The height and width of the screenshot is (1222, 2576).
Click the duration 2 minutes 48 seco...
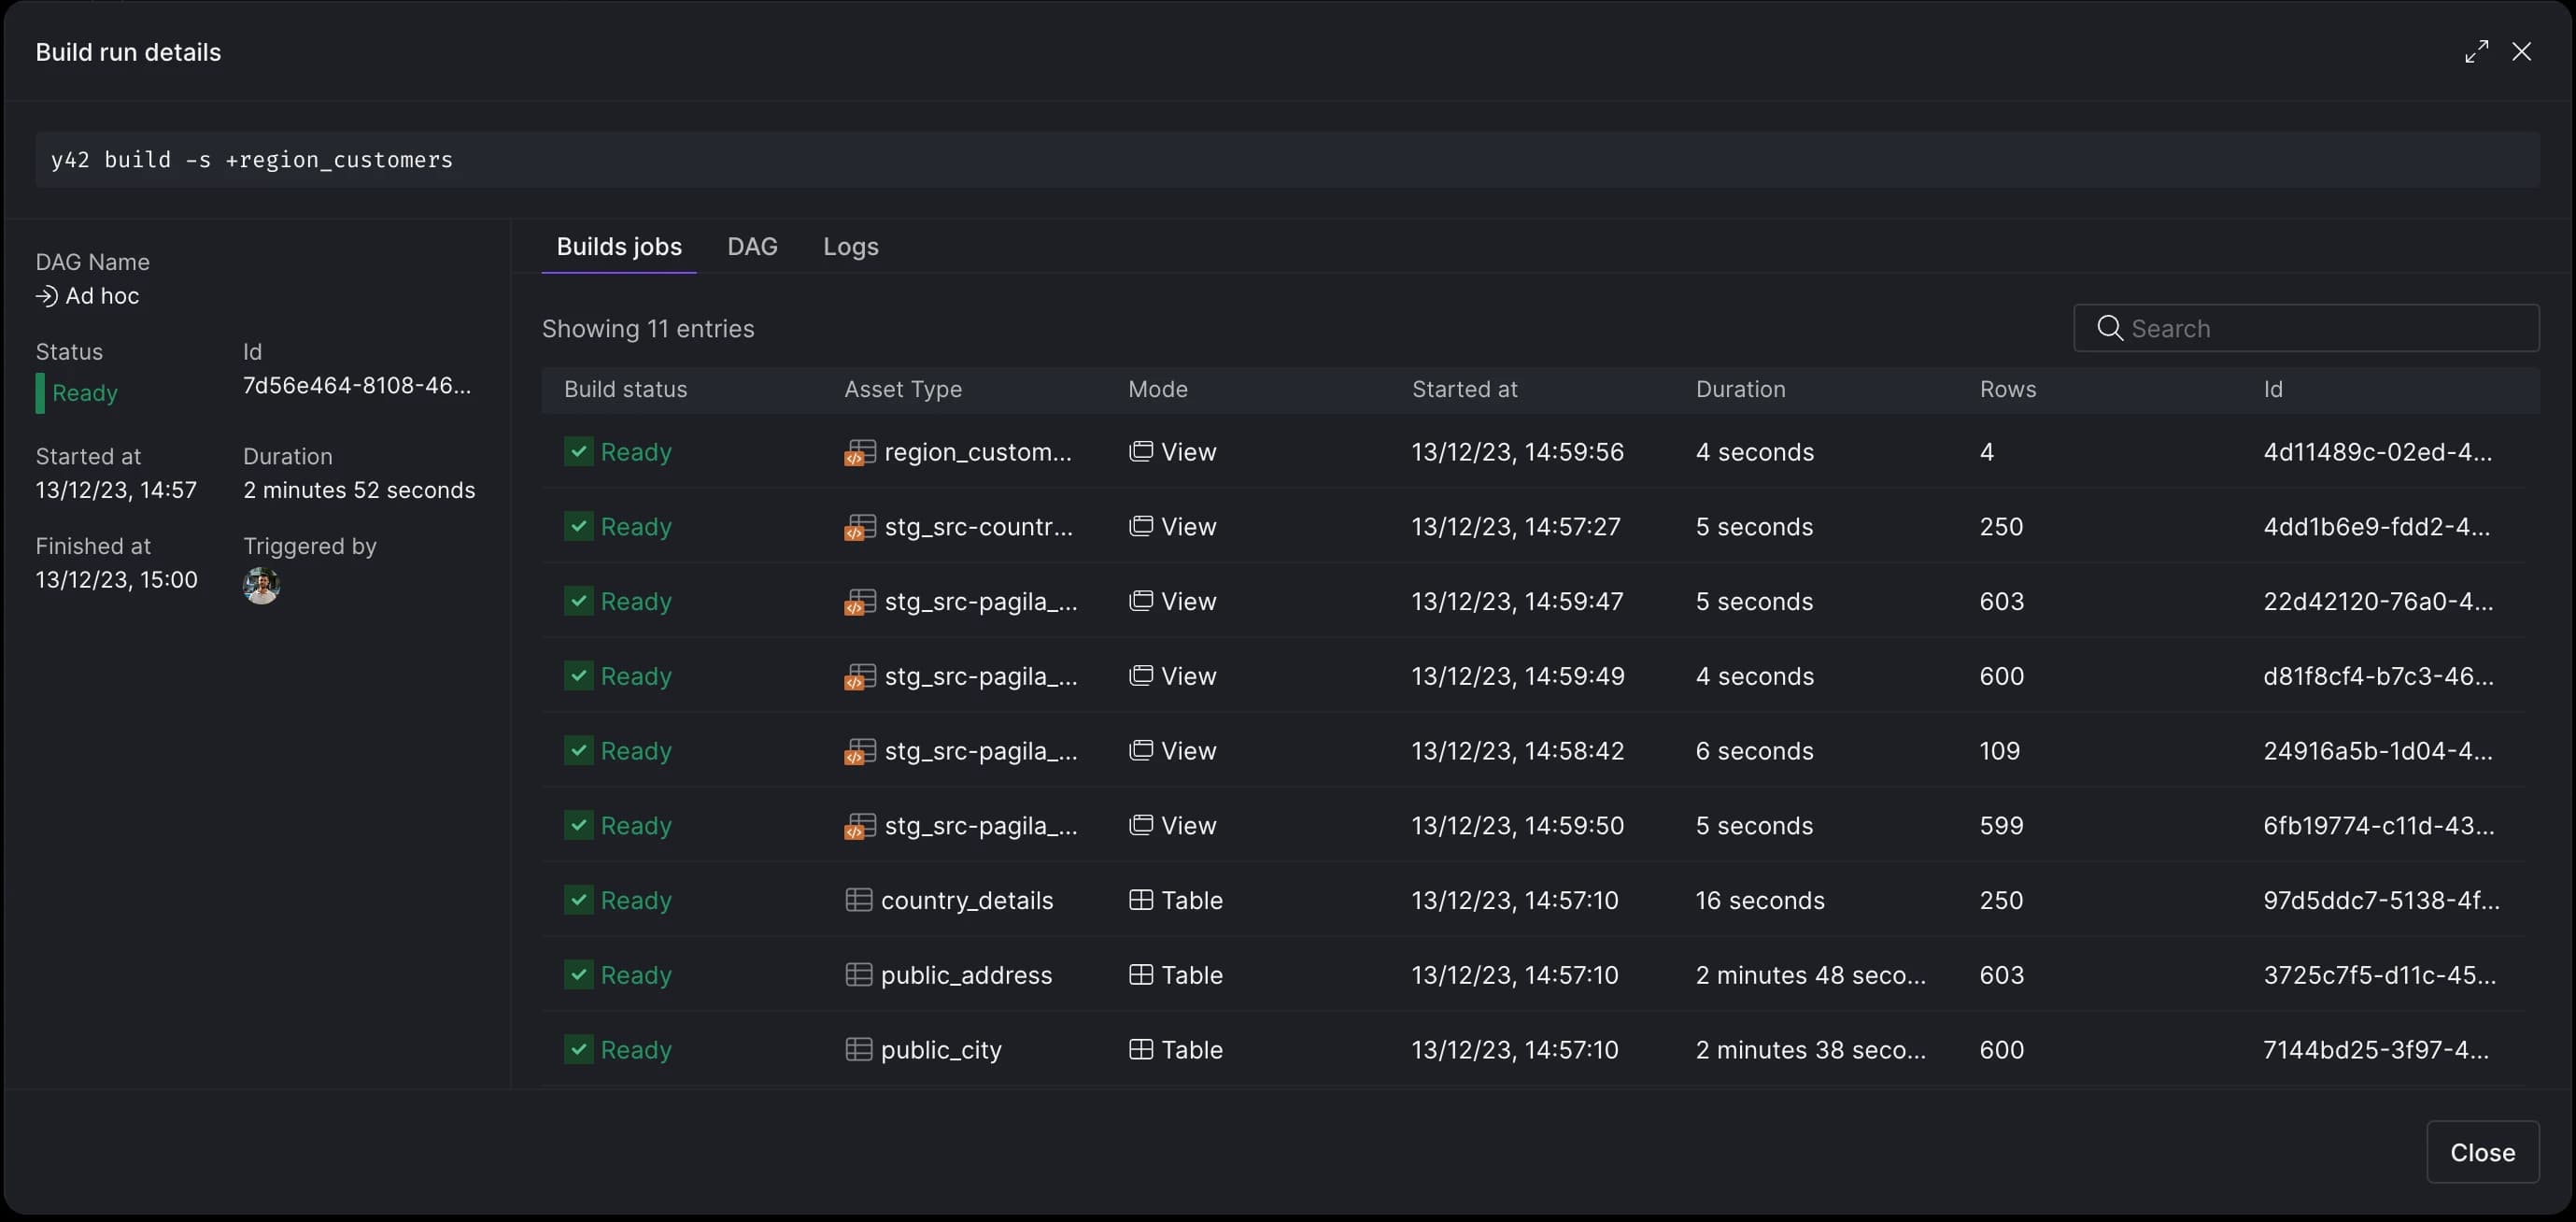1810,975
